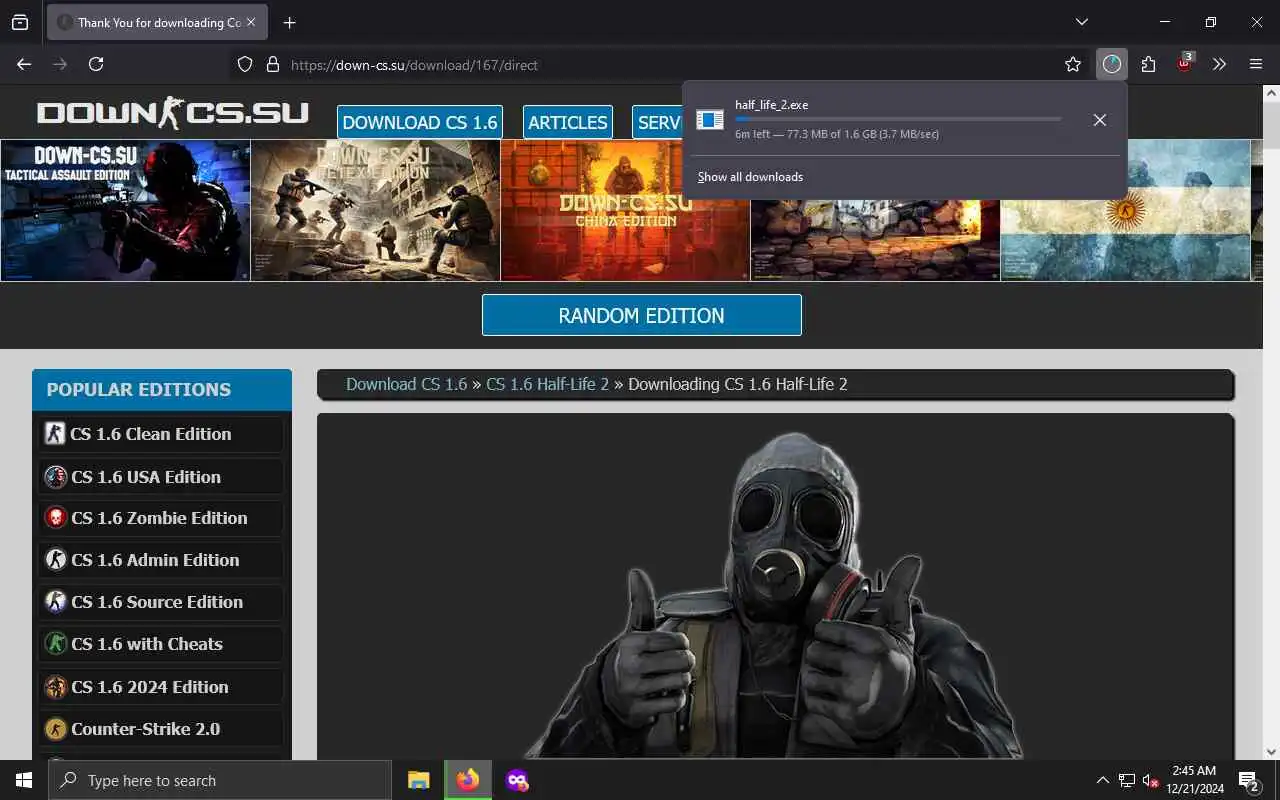Click the Source Edition sidebar icon

[55, 602]
